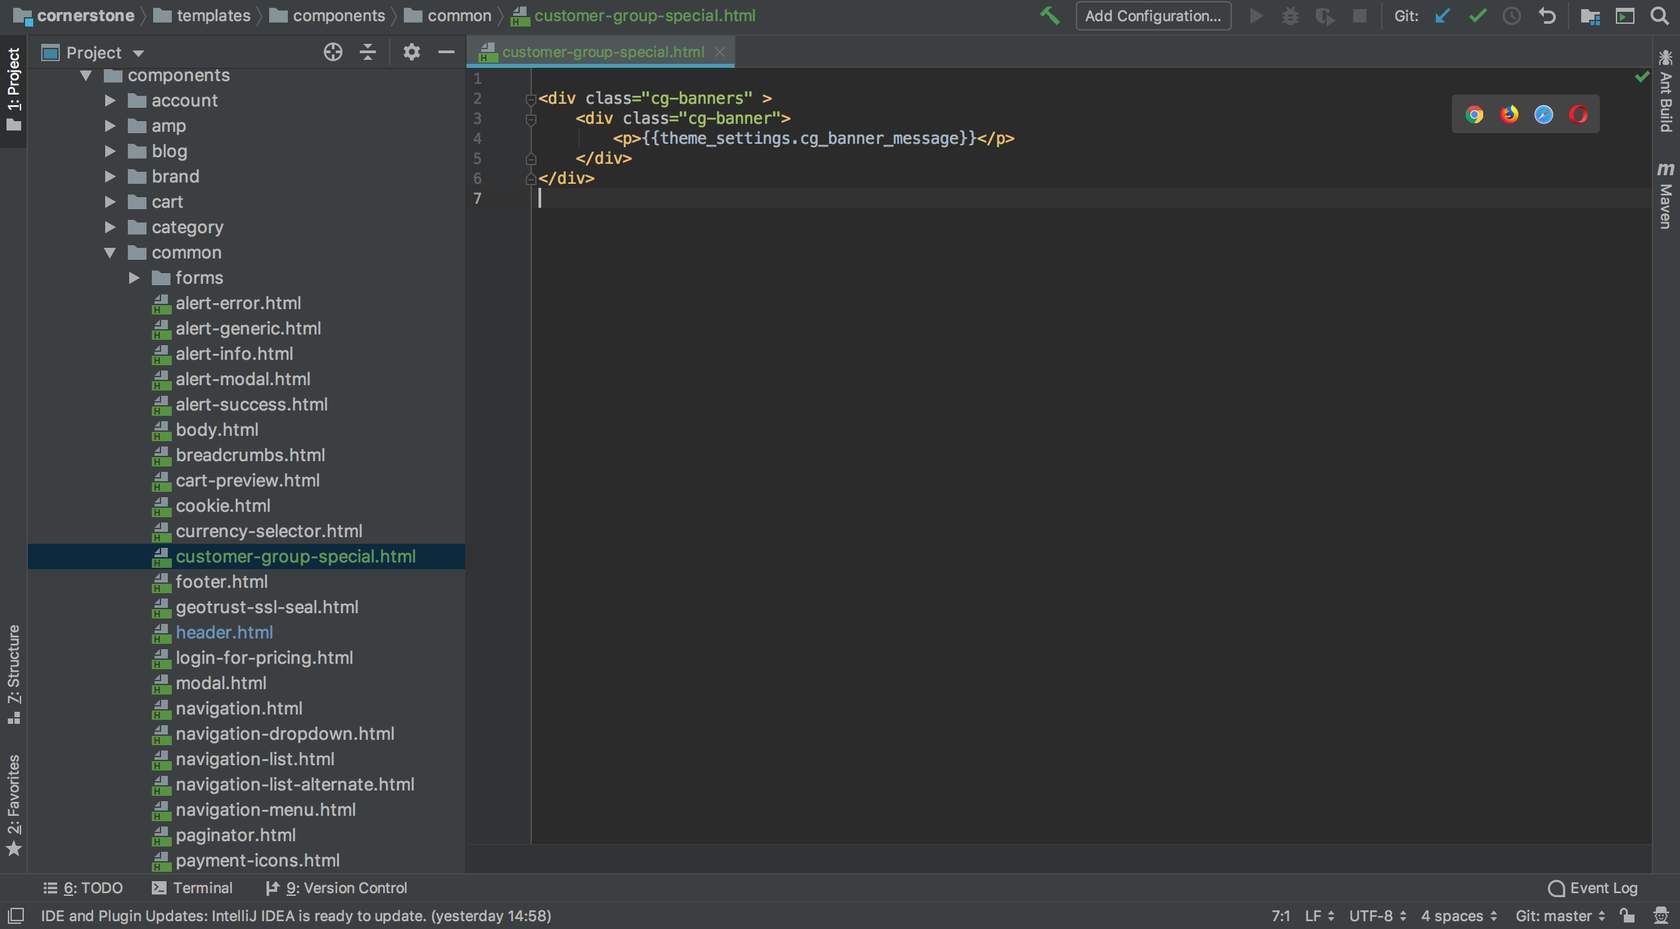Click the locate current file crosshair icon

pyautogui.click(x=333, y=52)
